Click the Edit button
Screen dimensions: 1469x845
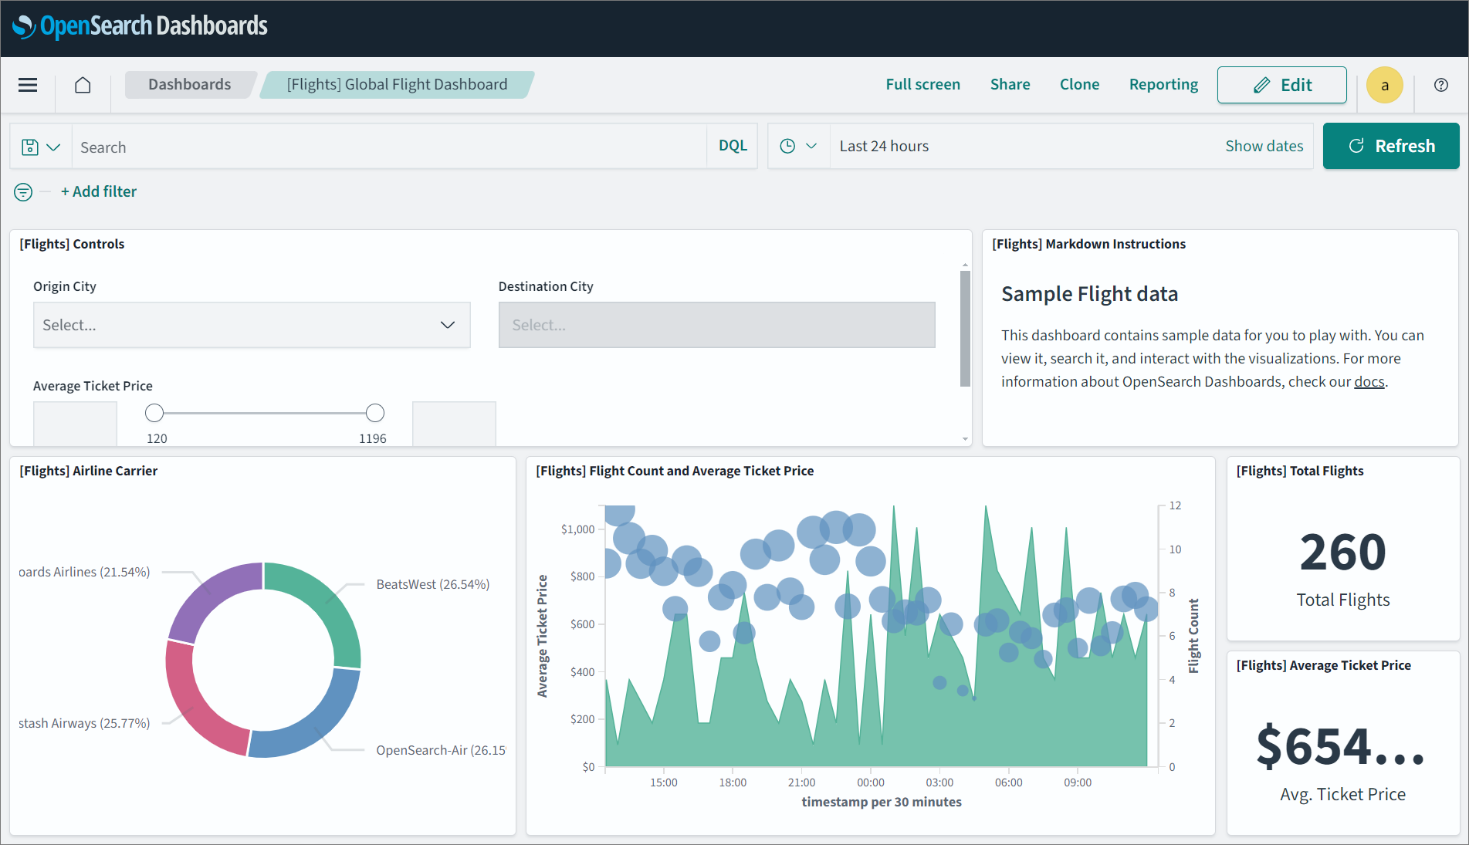pos(1282,85)
